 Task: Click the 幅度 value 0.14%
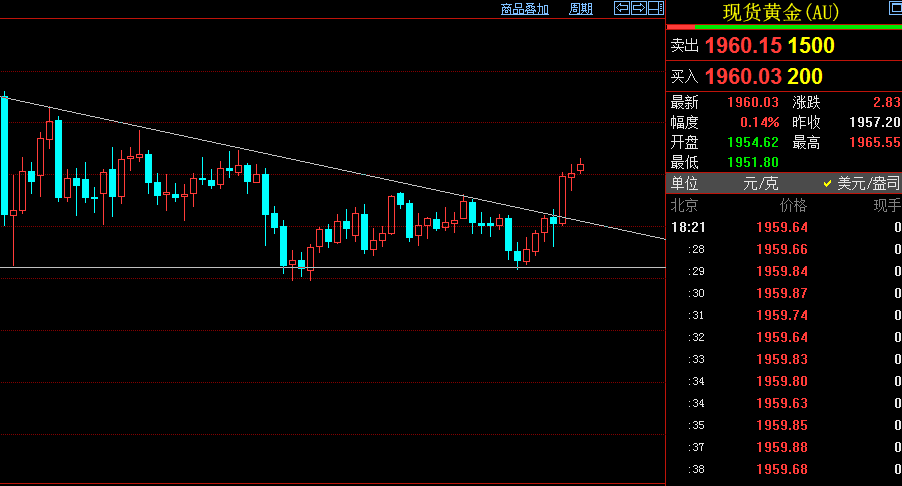pos(759,123)
